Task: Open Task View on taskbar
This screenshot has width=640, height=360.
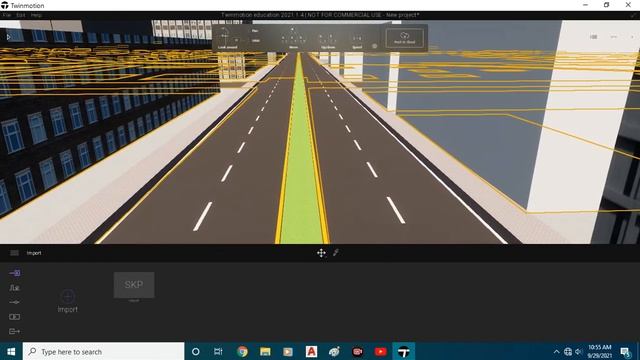Action: pyautogui.click(x=218, y=351)
